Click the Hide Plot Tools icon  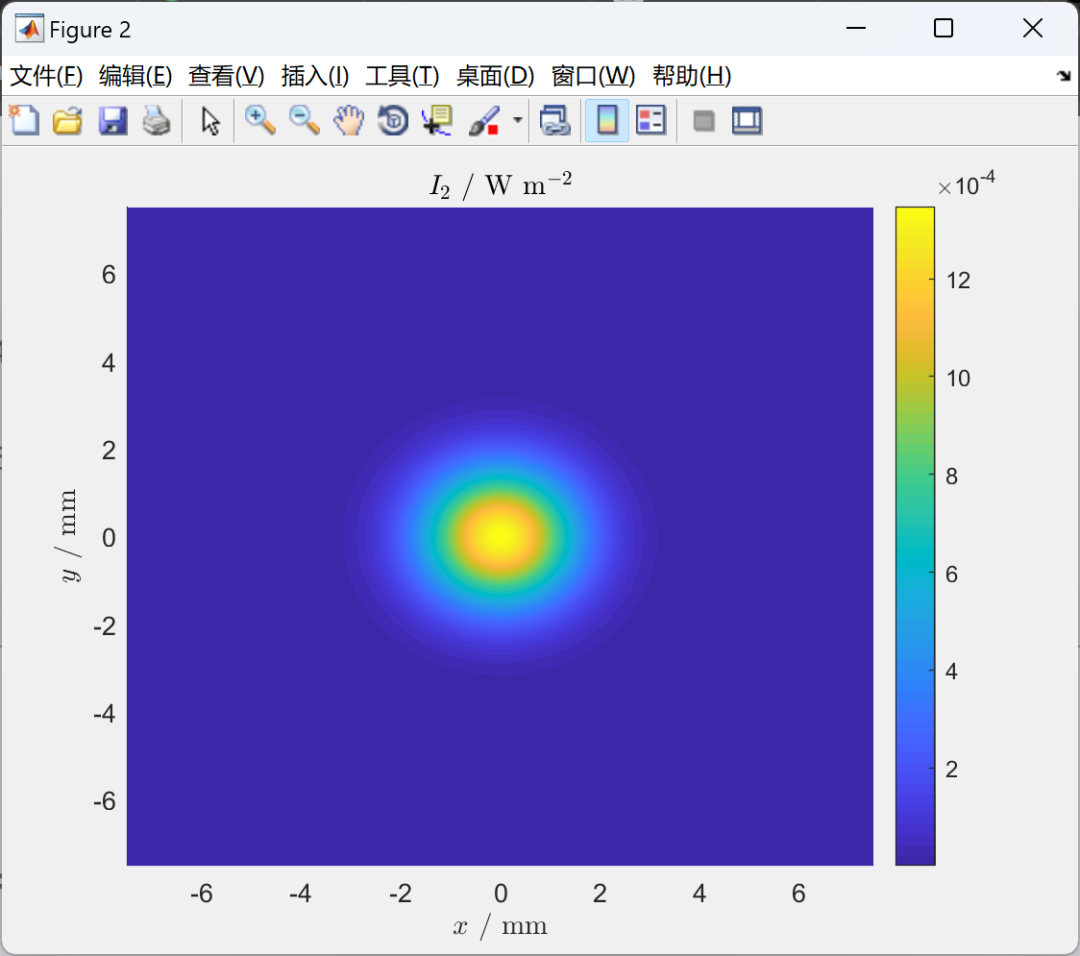(x=703, y=121)
